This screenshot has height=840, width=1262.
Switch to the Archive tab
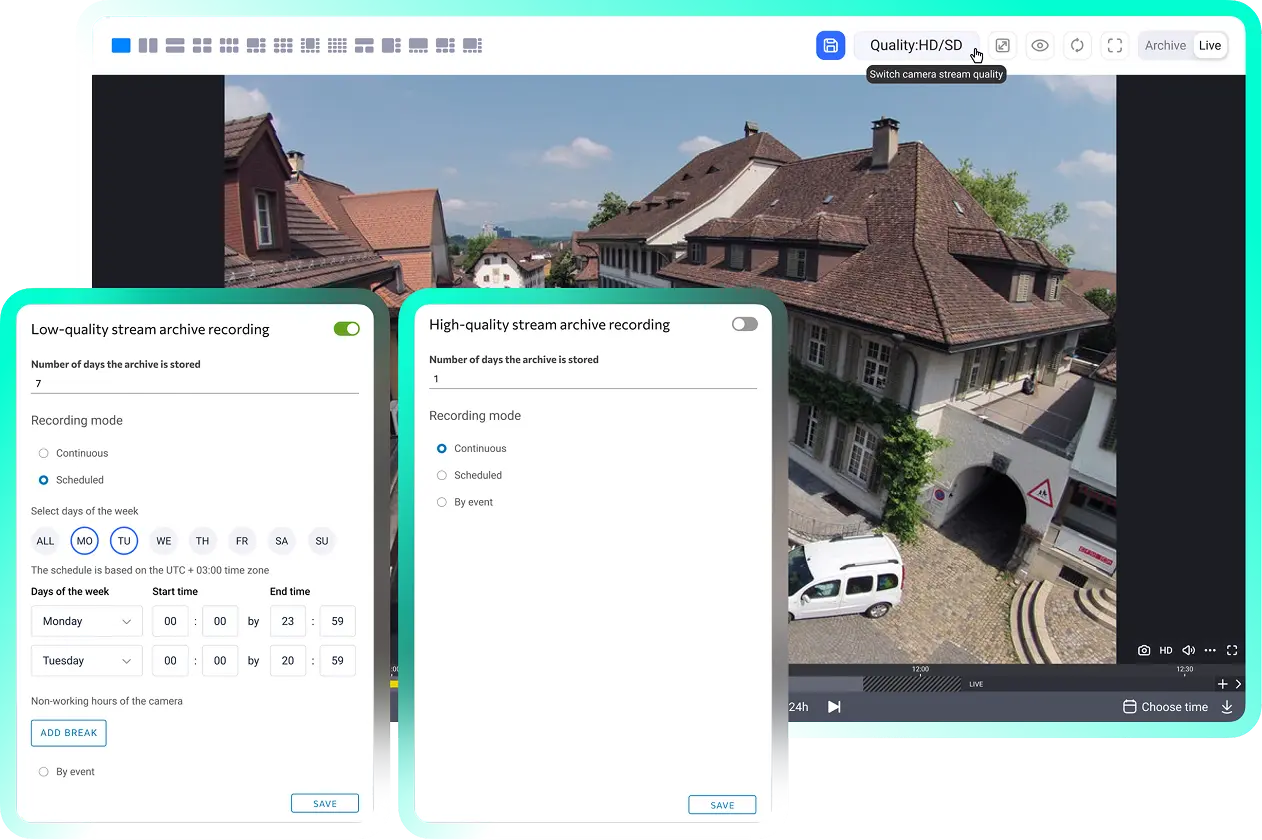[x=1165, y=46]
